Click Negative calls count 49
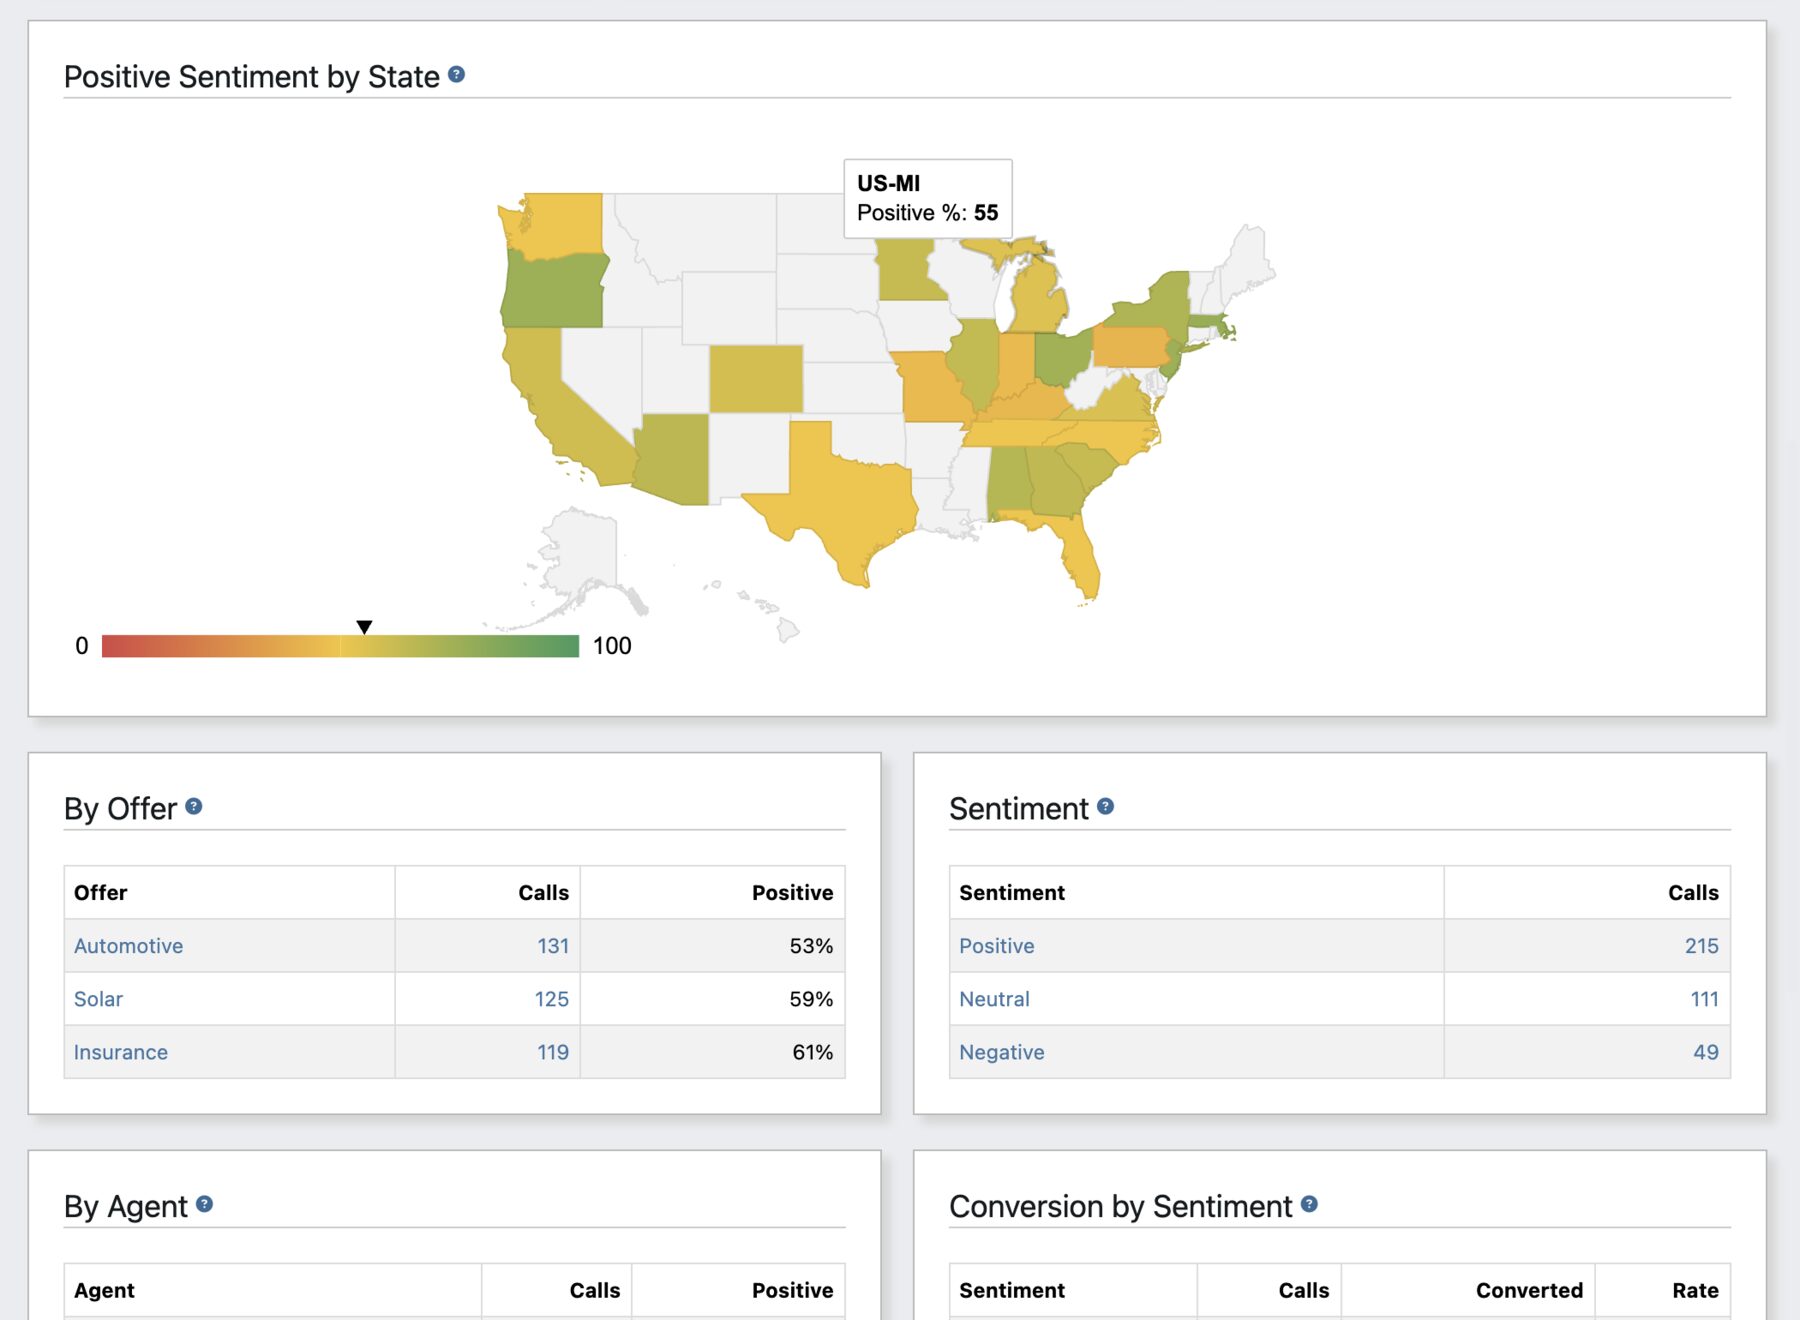This screenshot has width=1800, height=1320. [1706, 1052]
